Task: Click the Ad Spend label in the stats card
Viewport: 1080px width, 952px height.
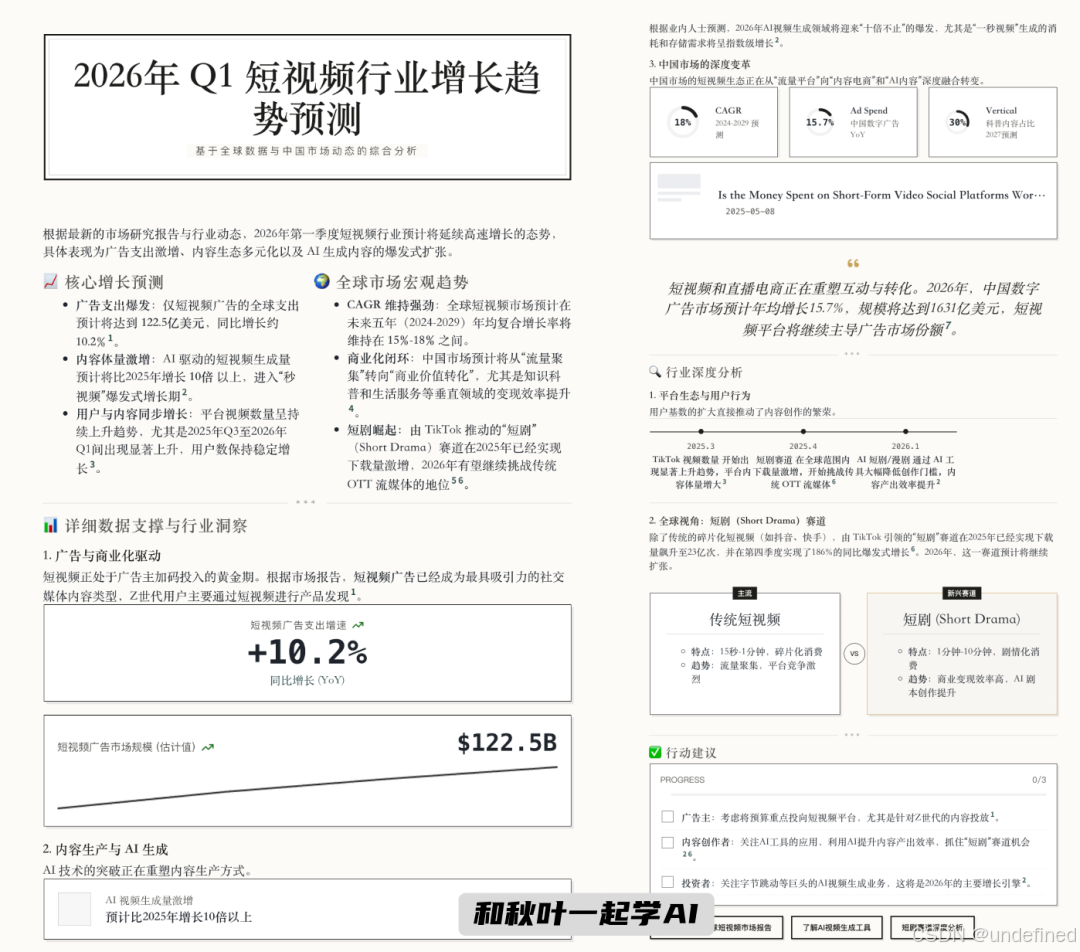Action: 869,110
